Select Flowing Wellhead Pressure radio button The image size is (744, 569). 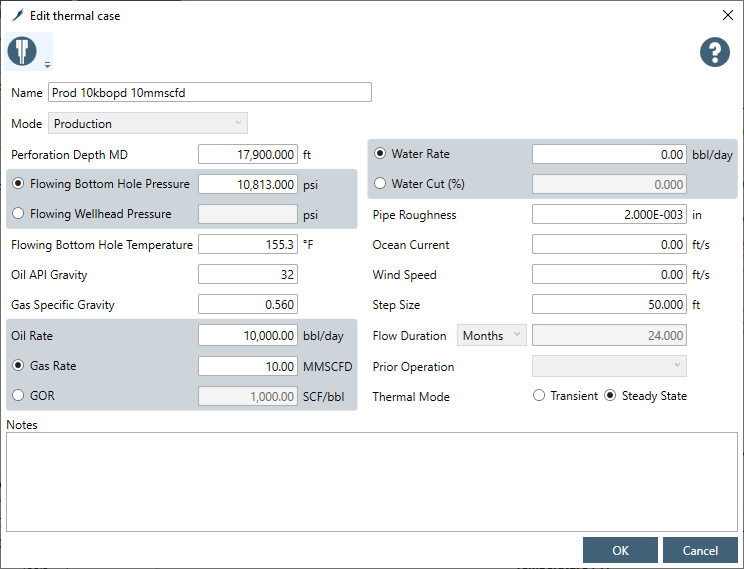tap(18, 214)
